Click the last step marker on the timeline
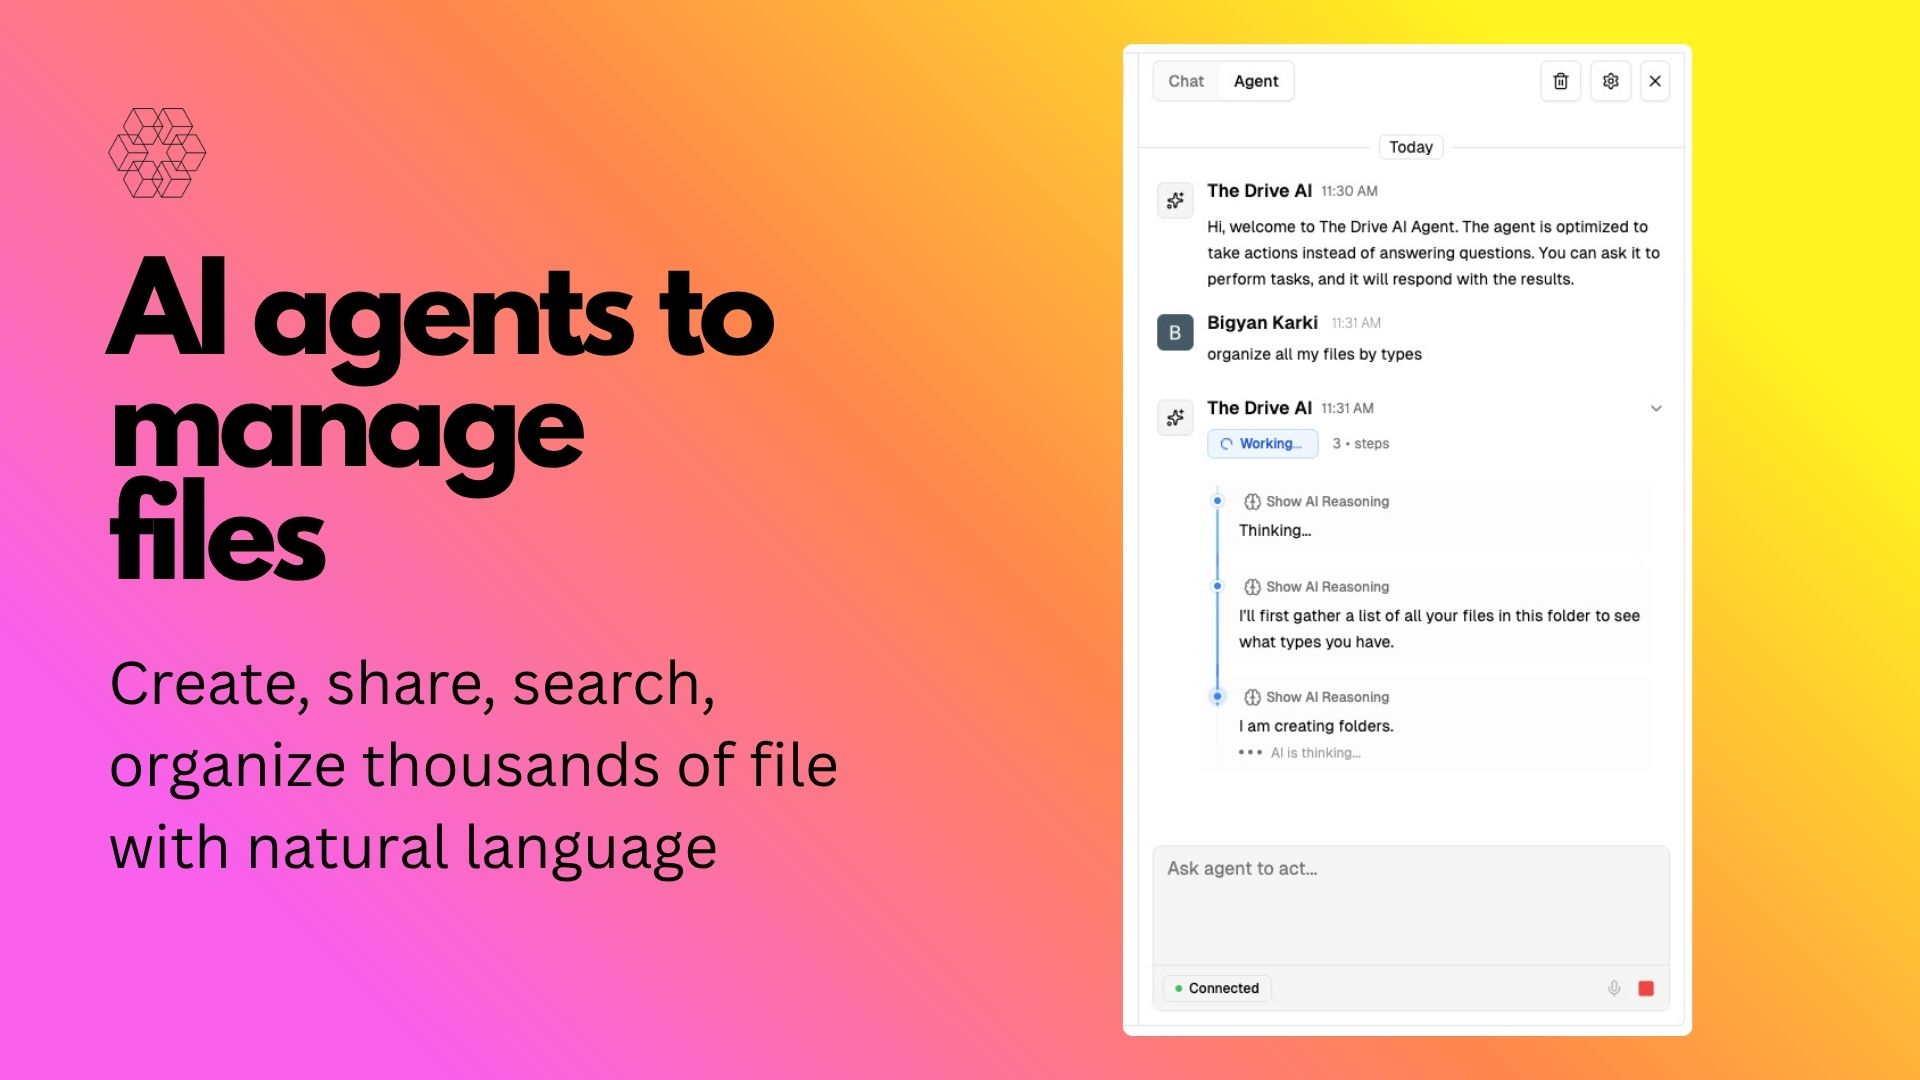The image size is (1920, 1080). (x=1217, y=696)
